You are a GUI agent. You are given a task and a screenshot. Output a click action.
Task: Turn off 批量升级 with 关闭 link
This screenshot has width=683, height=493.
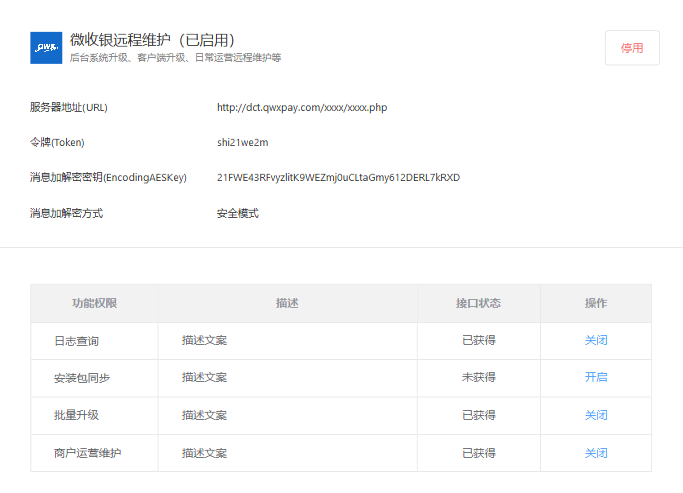tap(596, 415)
